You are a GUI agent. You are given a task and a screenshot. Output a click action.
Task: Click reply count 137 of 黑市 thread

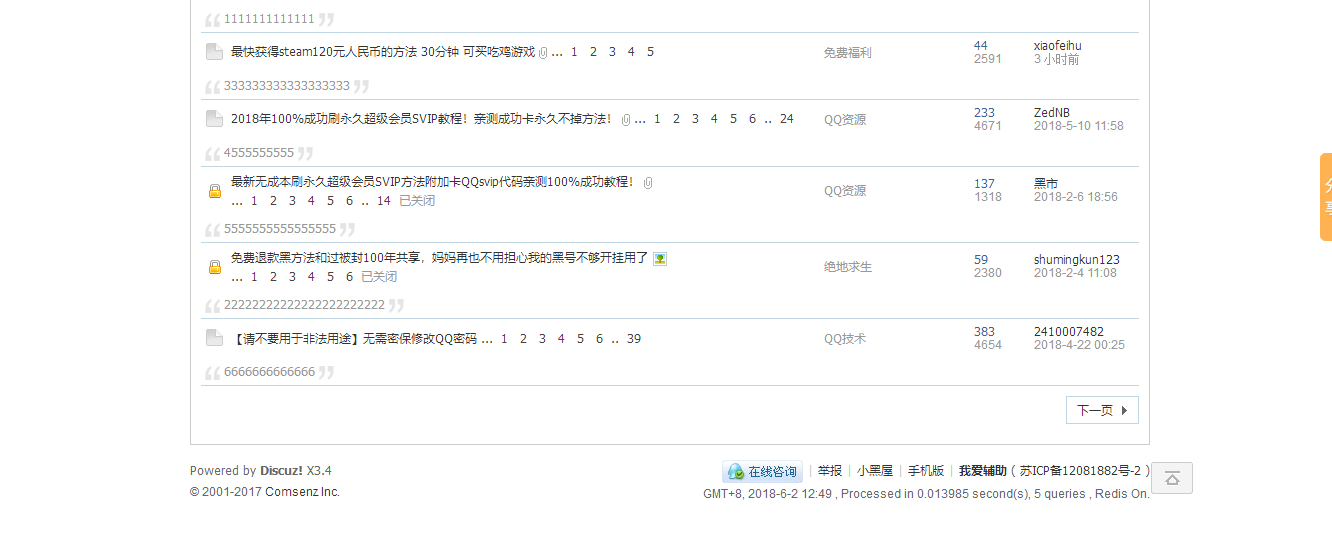pos(985,184)
